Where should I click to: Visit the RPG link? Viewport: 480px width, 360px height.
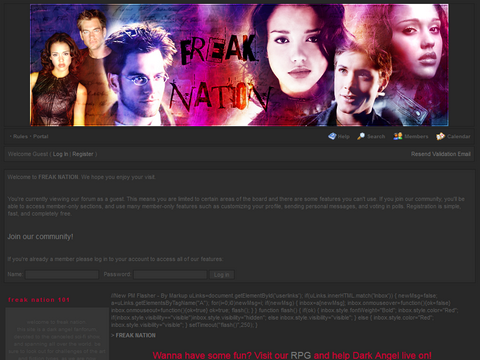pos(301,355)
